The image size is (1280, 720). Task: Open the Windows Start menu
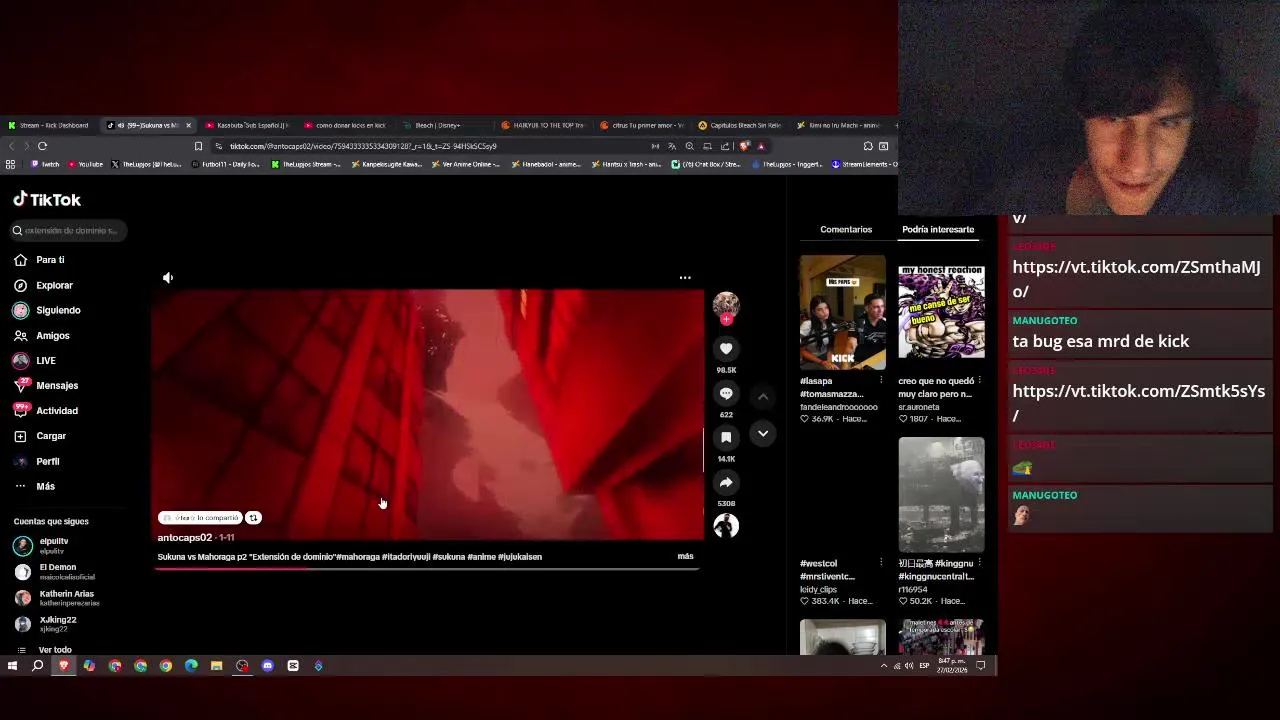[x=12, y=666]
